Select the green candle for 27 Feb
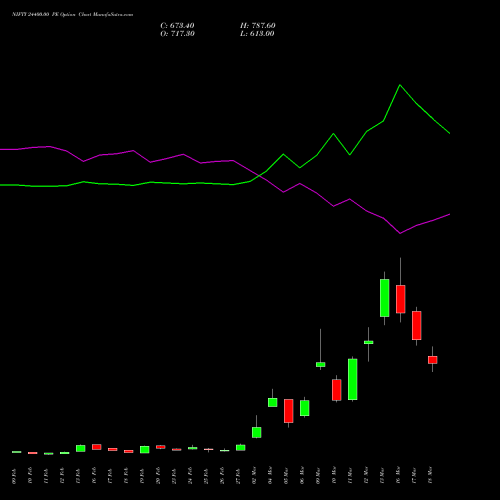The image size is (500, 500). [x=240, y=448]
